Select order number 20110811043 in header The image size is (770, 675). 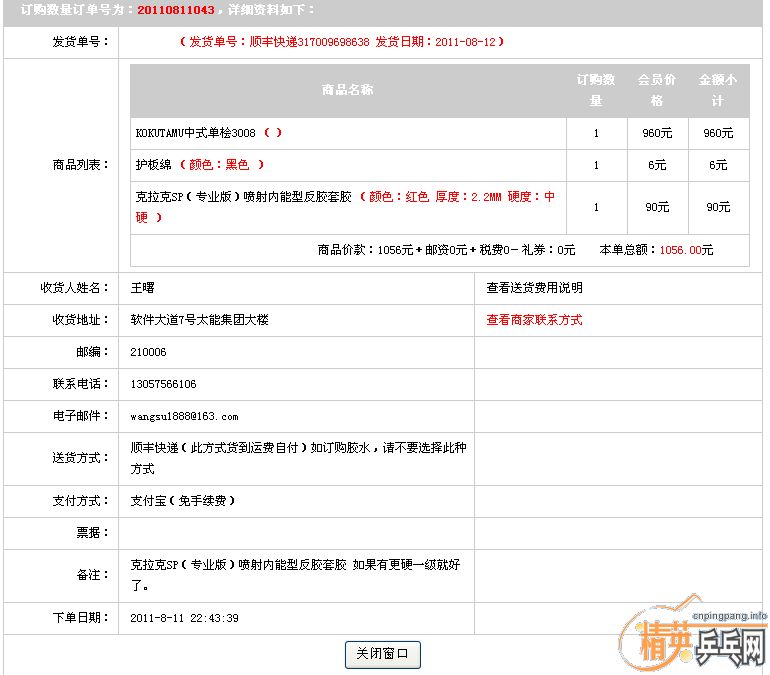176,10
